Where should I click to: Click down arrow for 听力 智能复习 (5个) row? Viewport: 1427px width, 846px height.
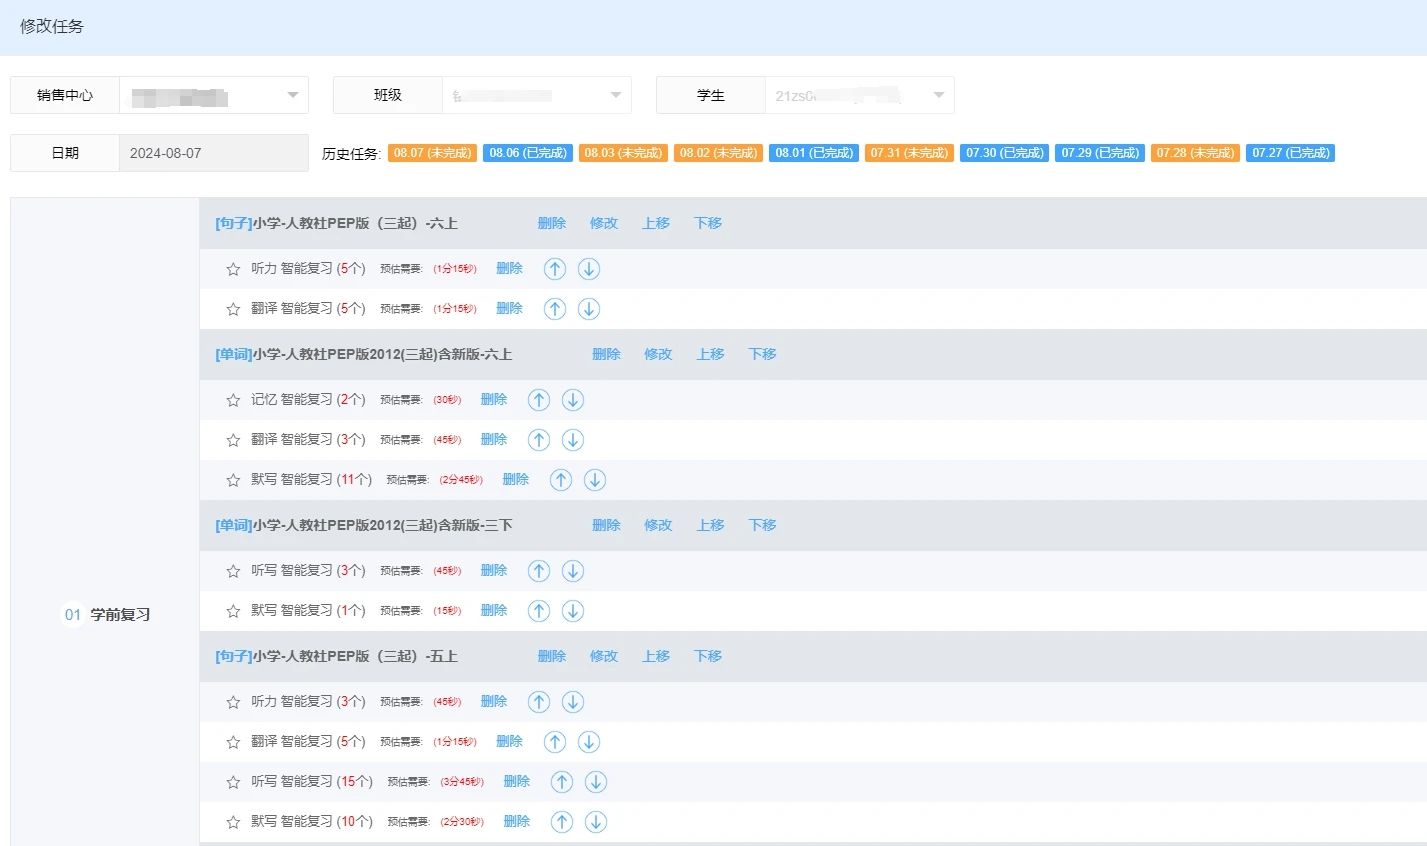(x=589, y=269)
